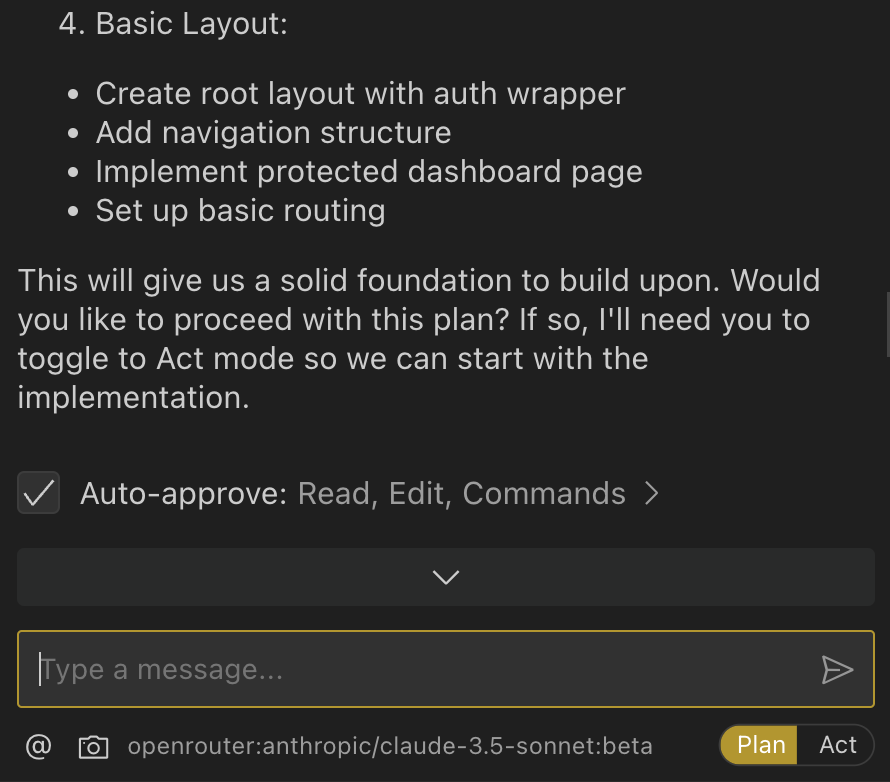Click the chat scrollbar on the right edge
Image resolution: width=890 pixels, height=782 pixels.
coord(886,325)
